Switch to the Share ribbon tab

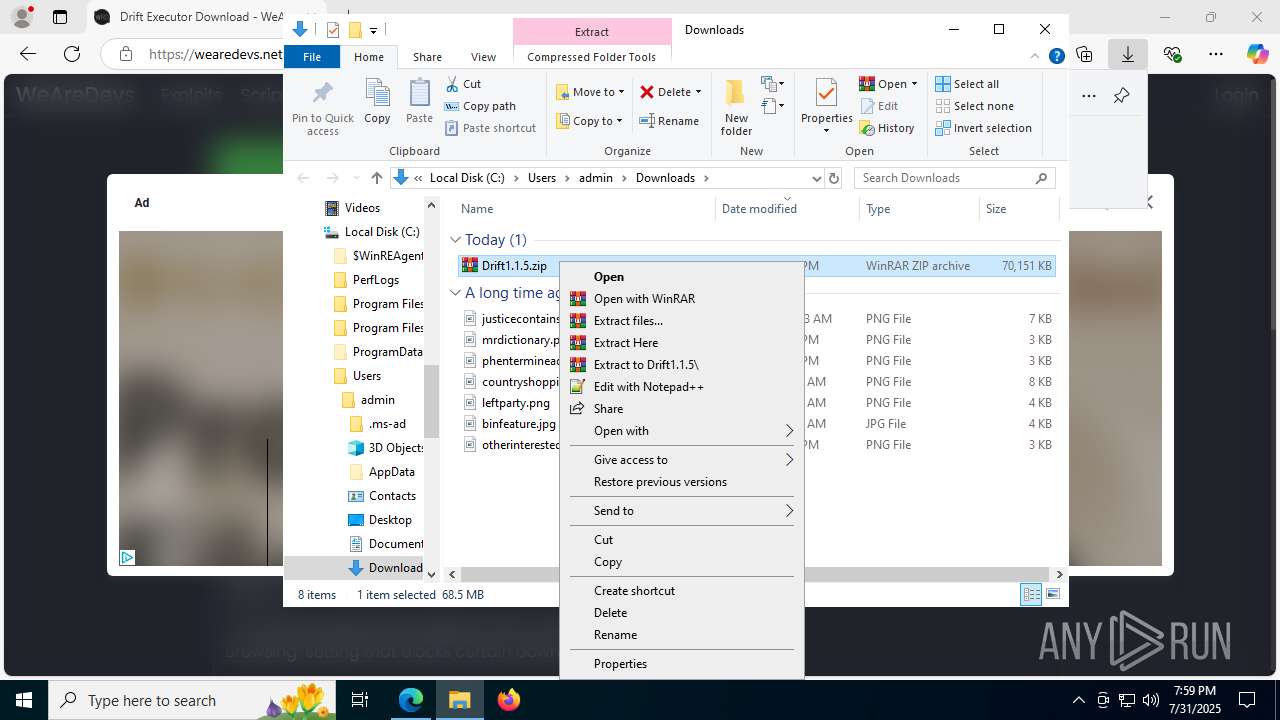click(x=427, y=57)
